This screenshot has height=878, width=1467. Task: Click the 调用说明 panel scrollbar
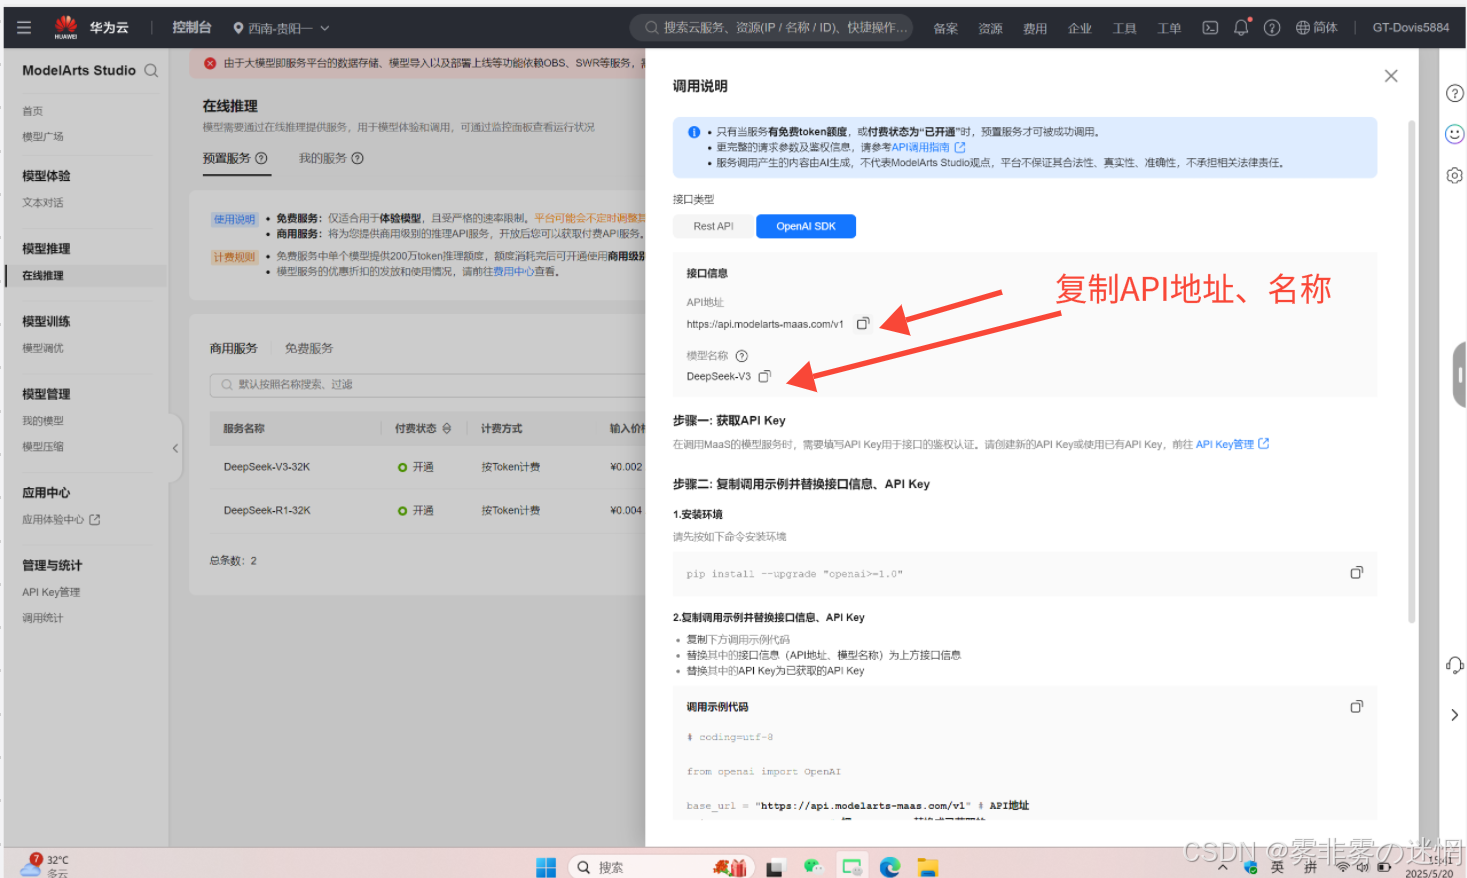(1411, 370)
